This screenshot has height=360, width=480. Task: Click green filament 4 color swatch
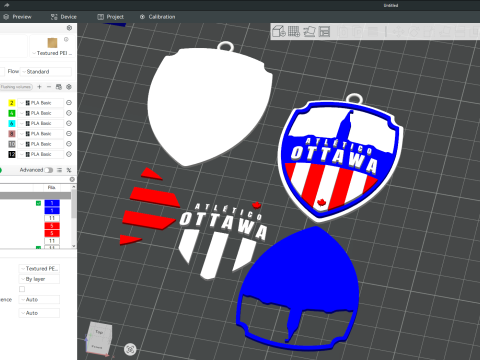click(x=12, y=113)
